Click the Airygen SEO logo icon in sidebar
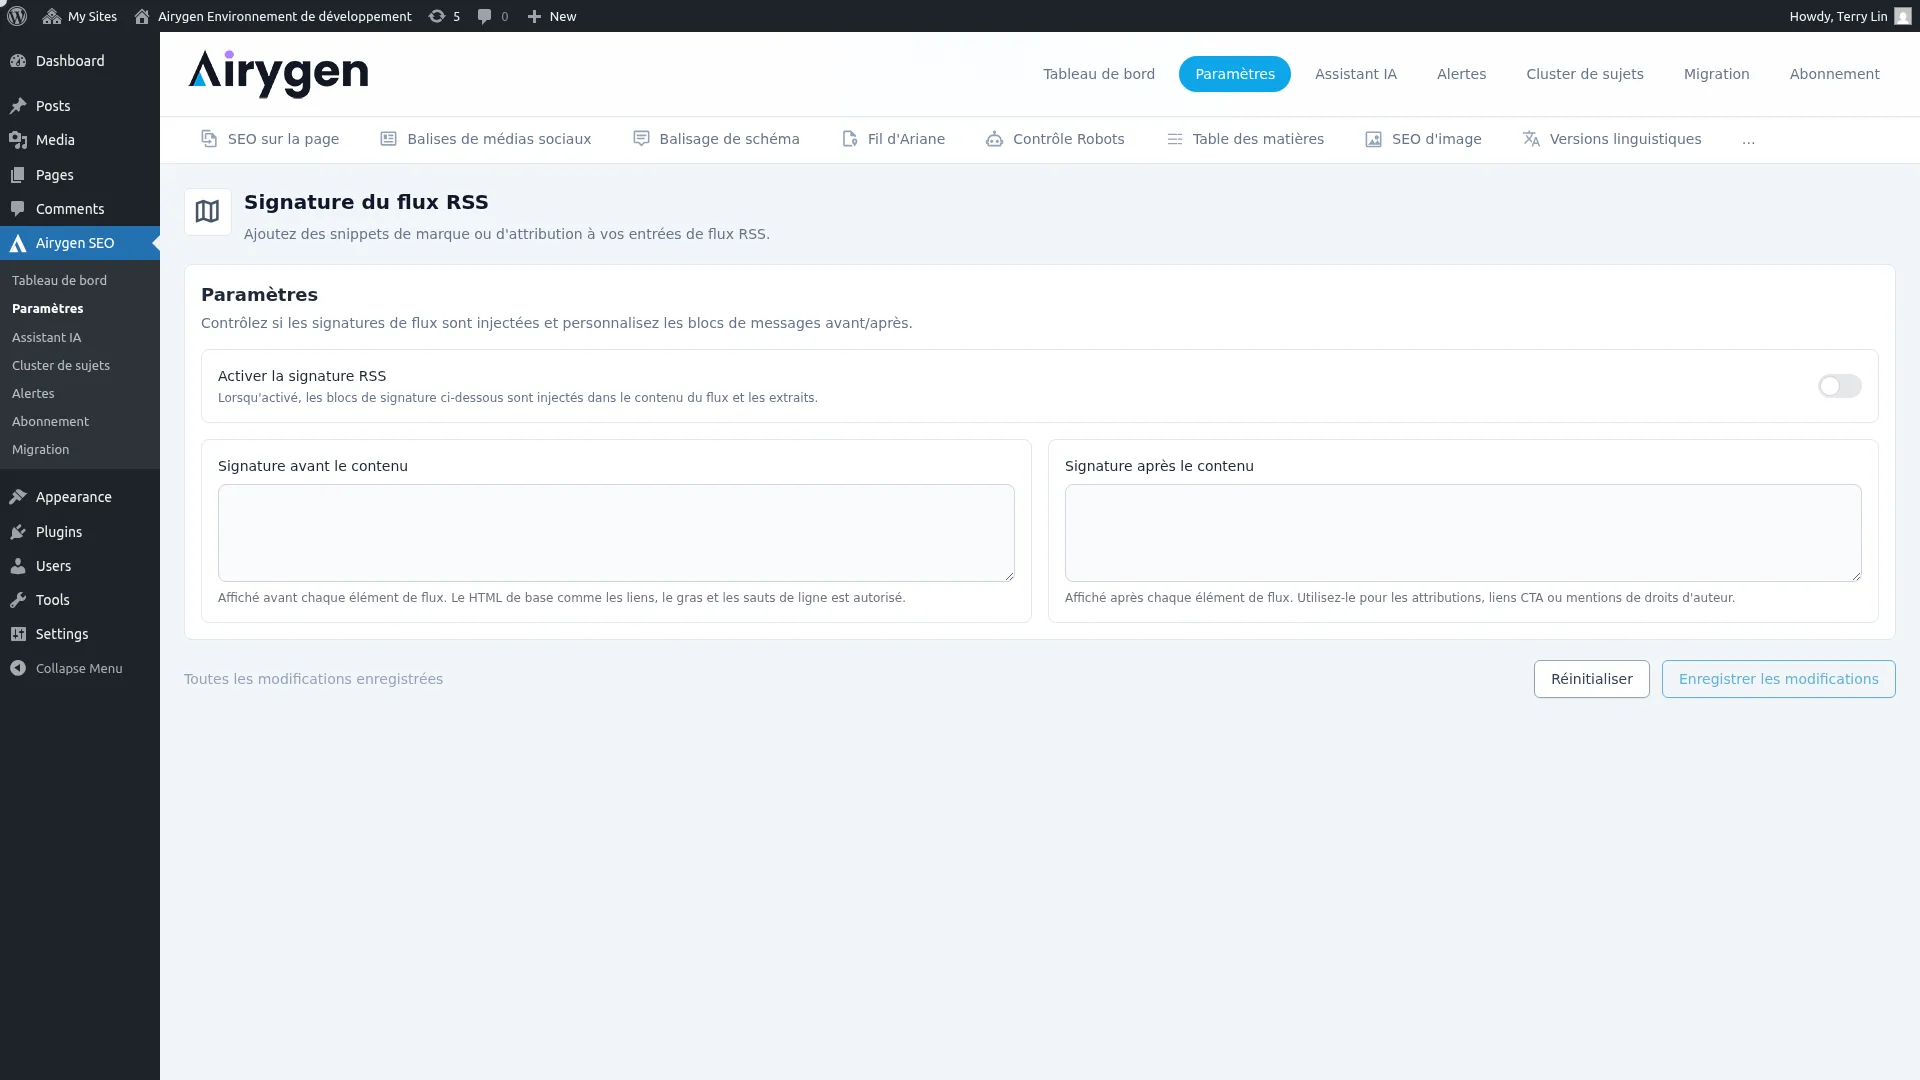This screenshot has width=1920, height=1080. click(x=18, y=243)
